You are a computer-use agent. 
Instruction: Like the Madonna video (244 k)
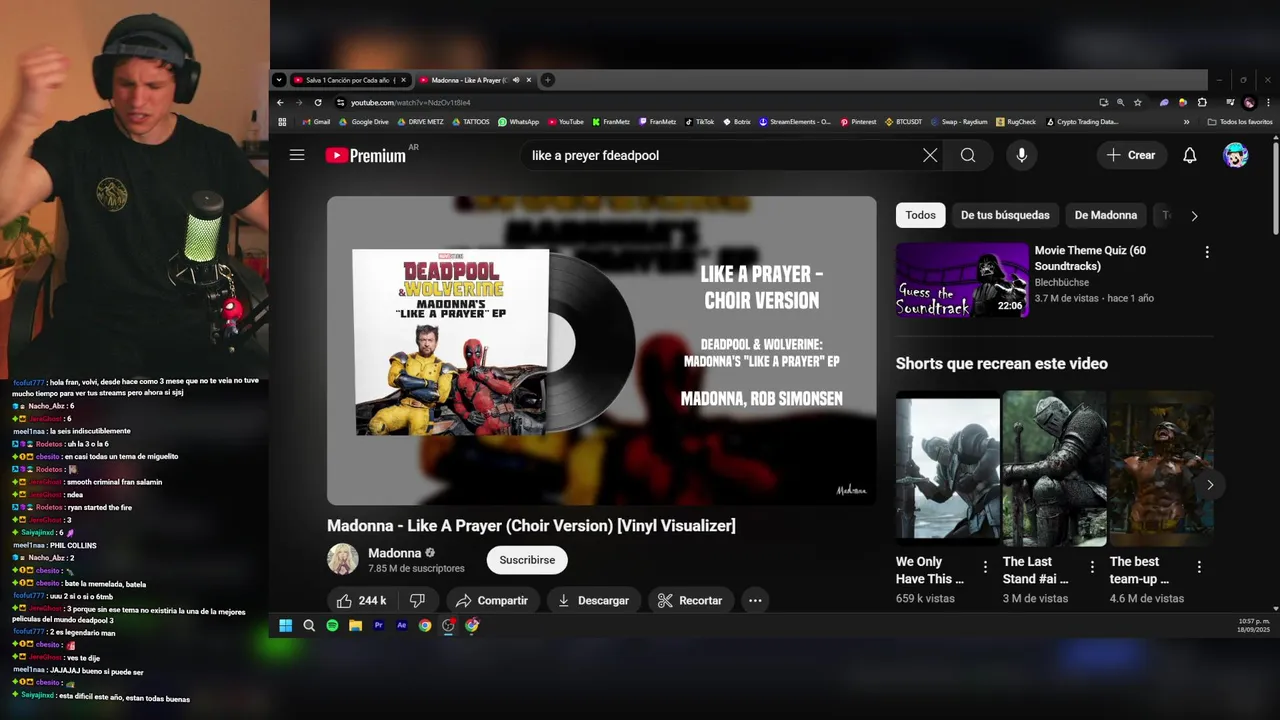click(x=362, y=600)
